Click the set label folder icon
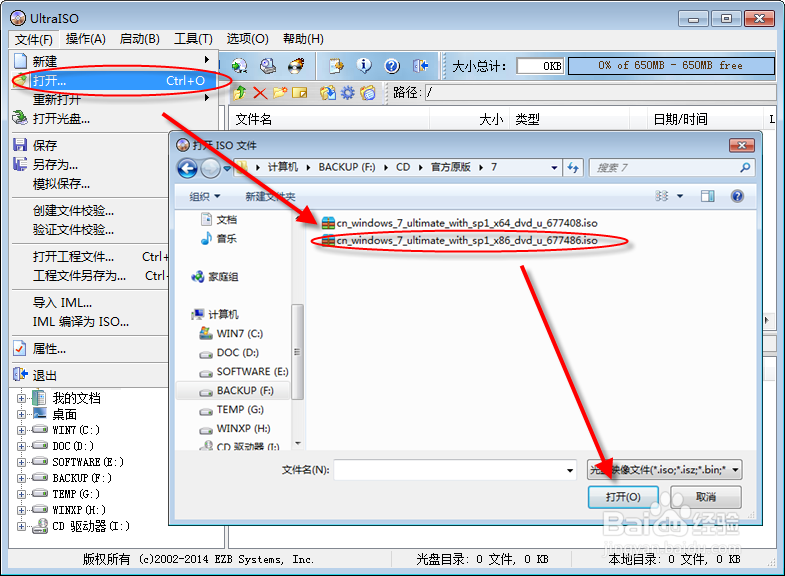 click(368, 93)
